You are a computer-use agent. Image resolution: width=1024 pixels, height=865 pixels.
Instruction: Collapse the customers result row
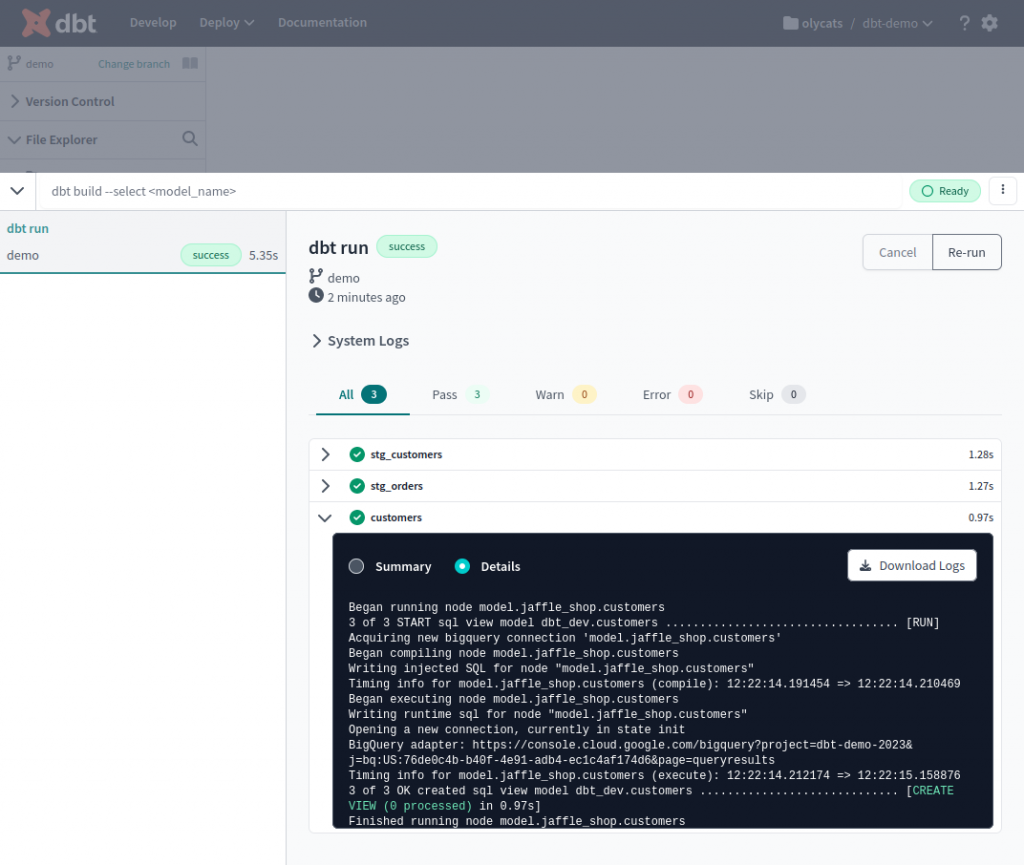click(325, 518)
